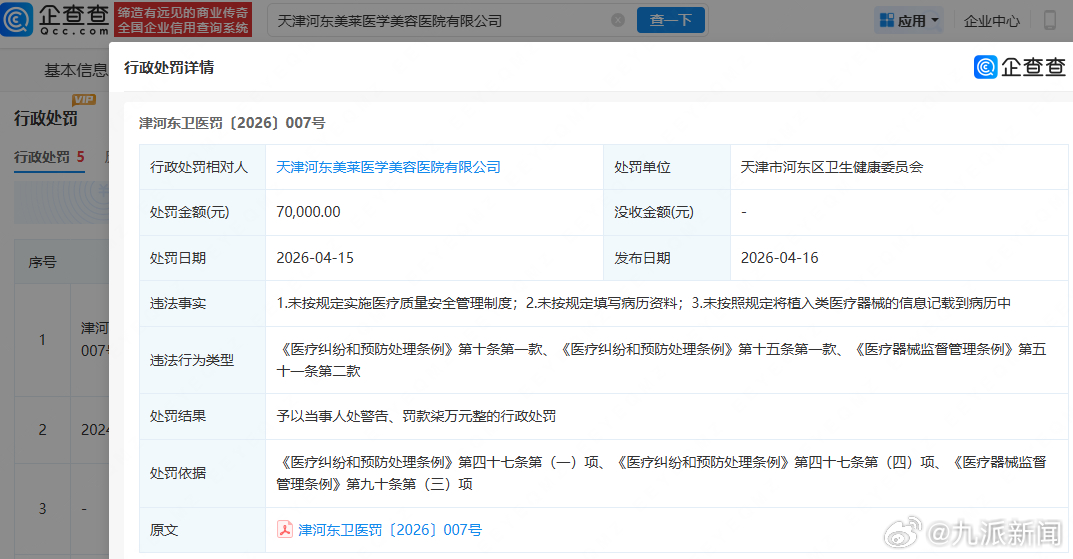1073x559 pixels.
Task: Open 企业中心 in the top bar
Action: (992, 20)
